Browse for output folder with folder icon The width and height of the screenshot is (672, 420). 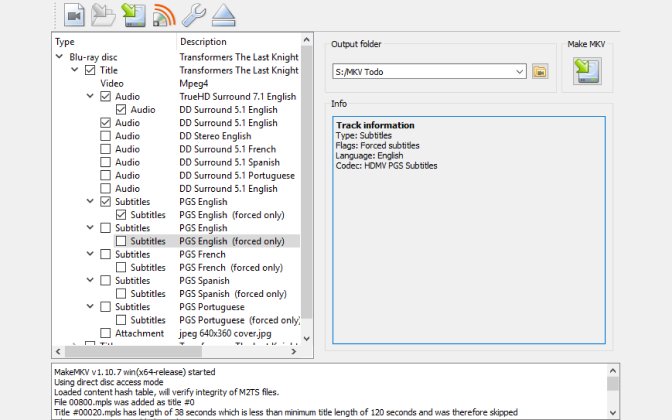click(540, 72)
